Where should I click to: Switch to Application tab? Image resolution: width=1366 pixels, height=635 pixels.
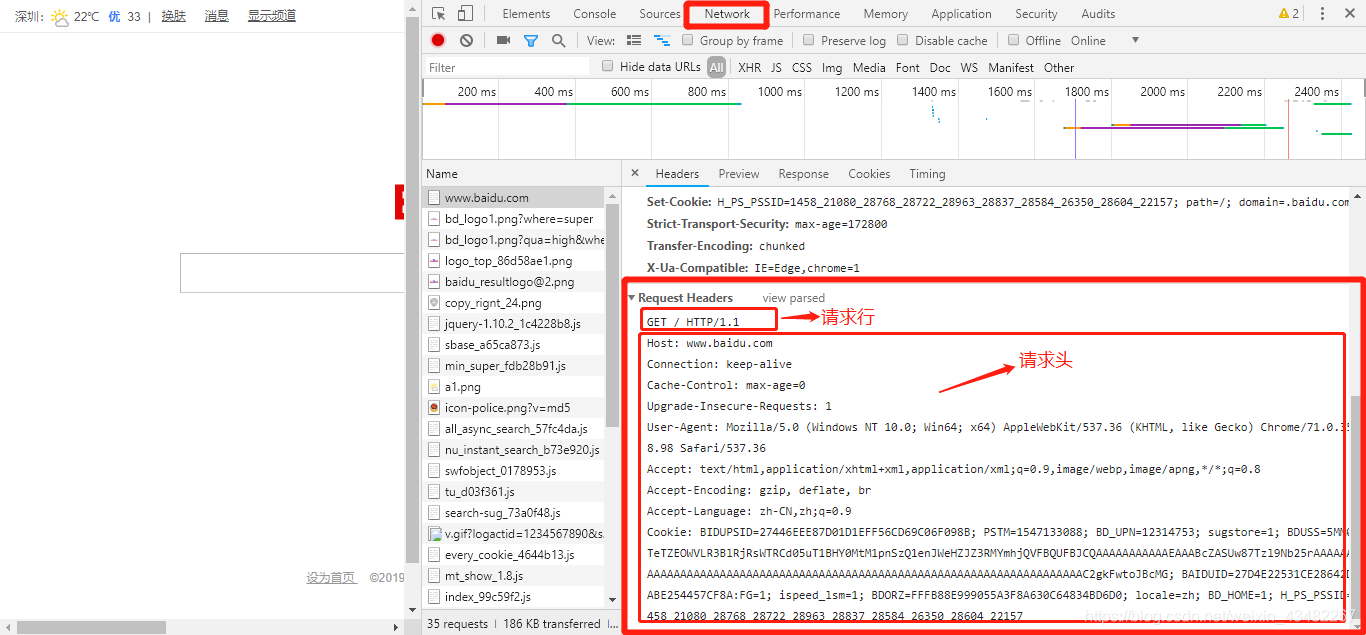pos(962,14)
